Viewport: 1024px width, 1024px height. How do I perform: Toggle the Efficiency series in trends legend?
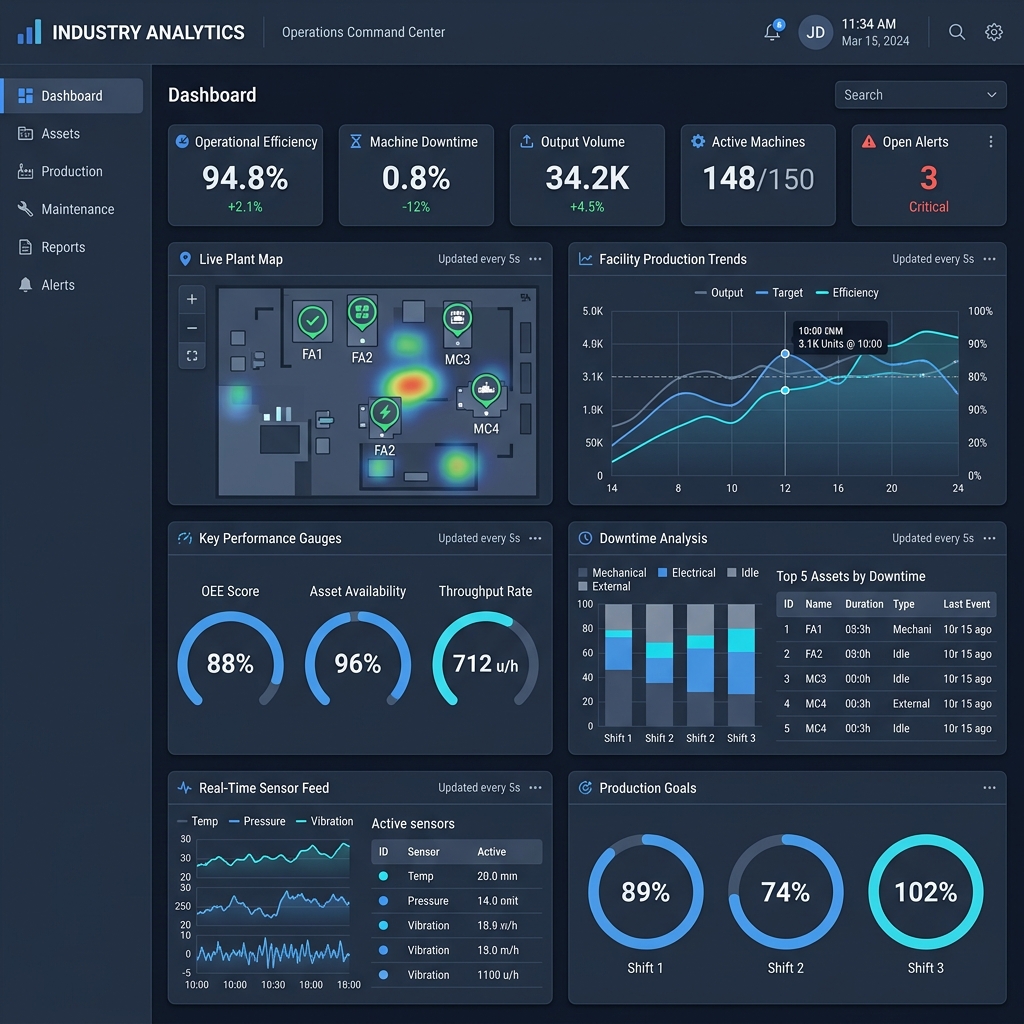tap(847, 293)
